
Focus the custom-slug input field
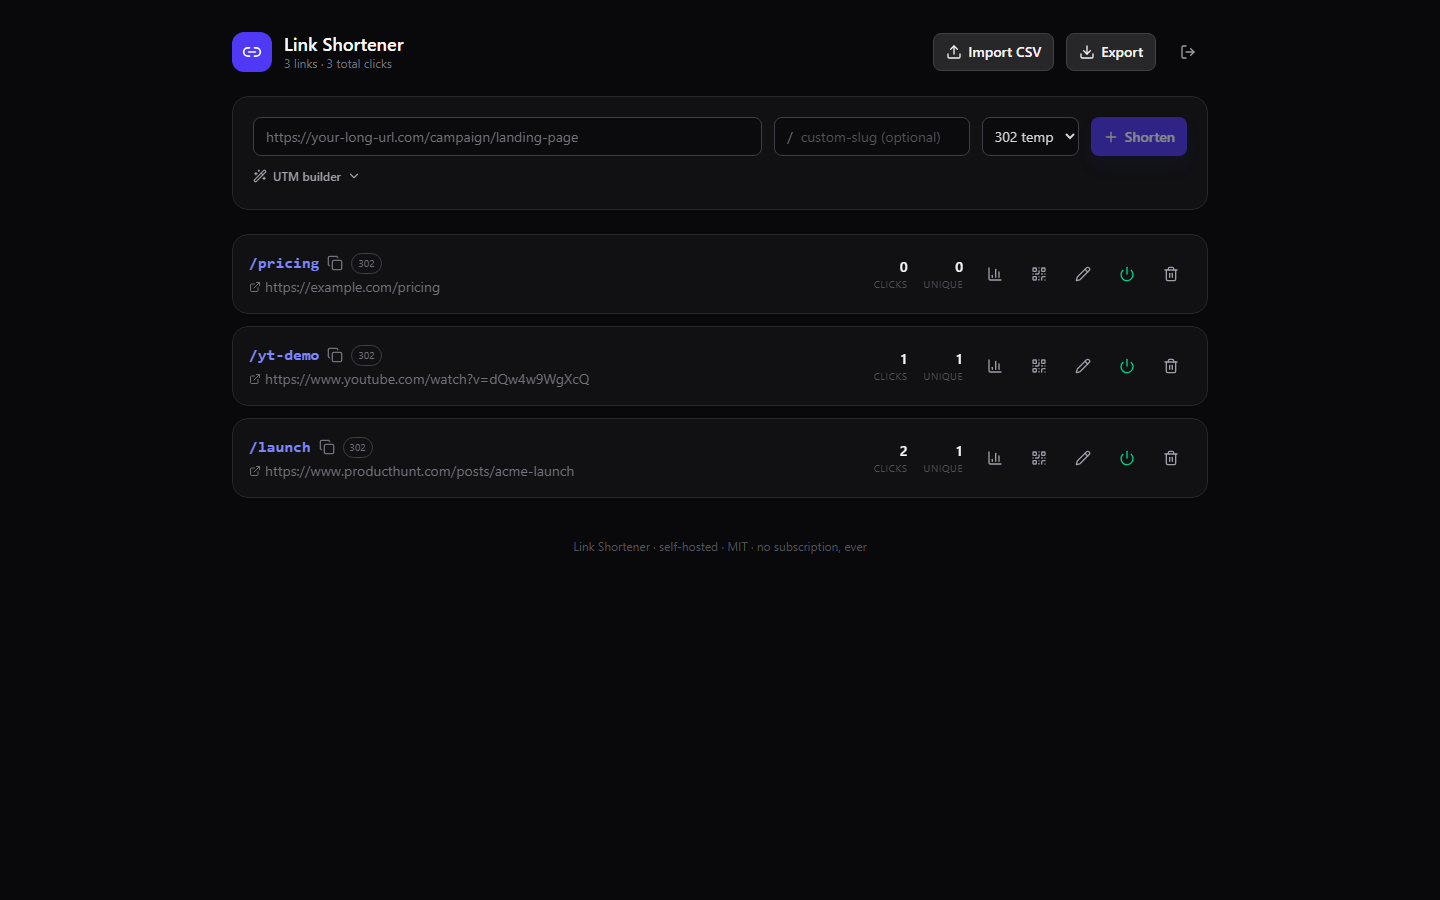tap(871, 137)
